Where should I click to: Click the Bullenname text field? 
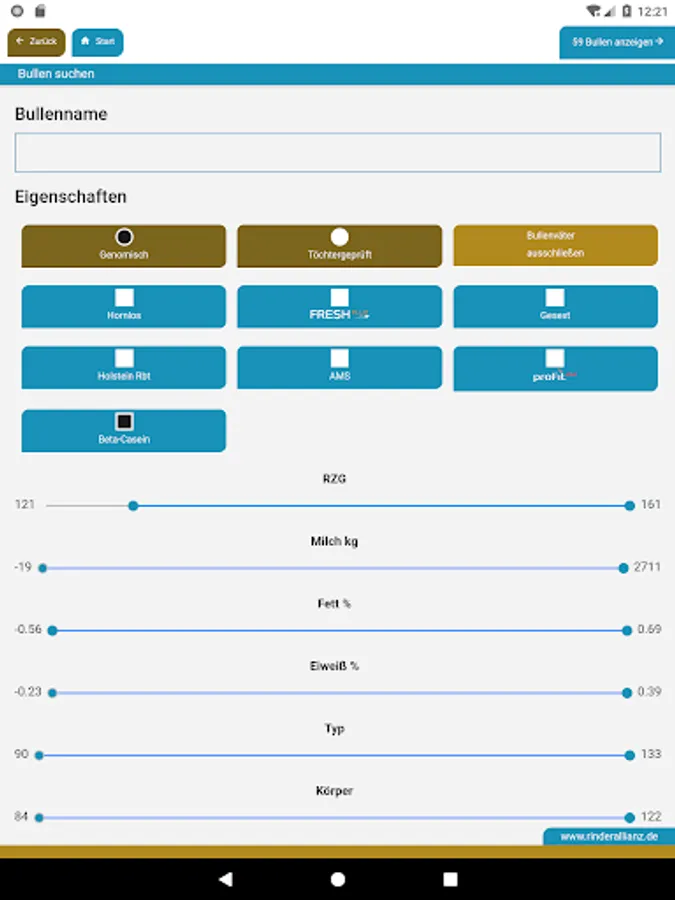pos(337,152)
